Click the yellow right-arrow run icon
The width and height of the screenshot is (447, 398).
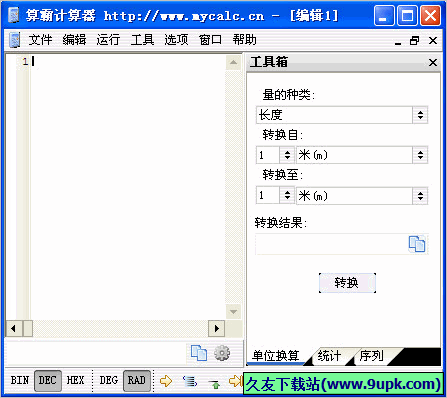166,381
